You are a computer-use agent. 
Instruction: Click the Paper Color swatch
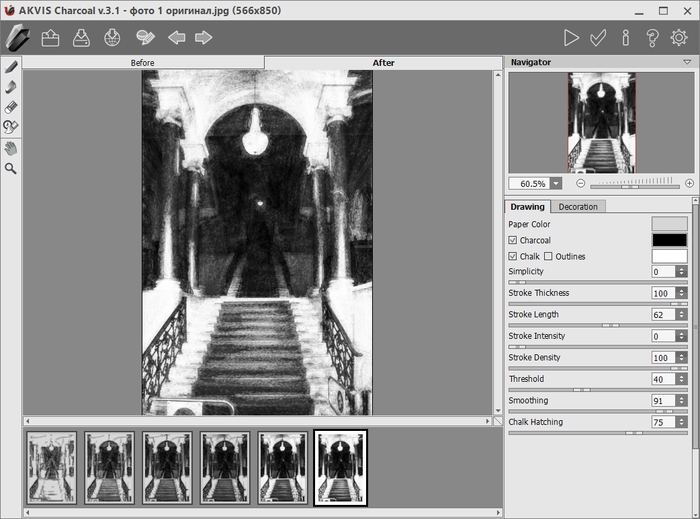click(669, 224)
